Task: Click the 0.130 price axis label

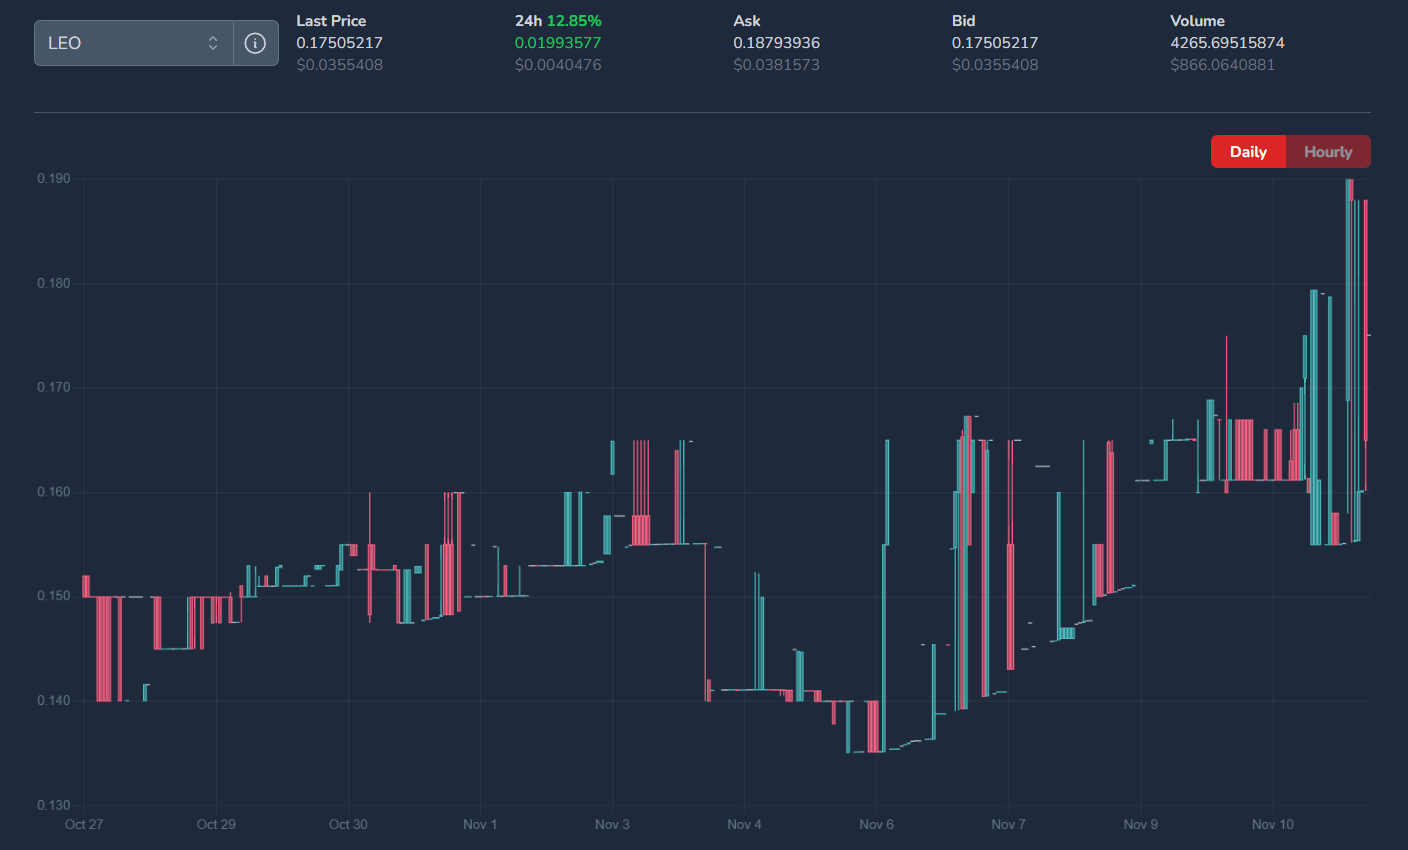Action: point(54,805)
